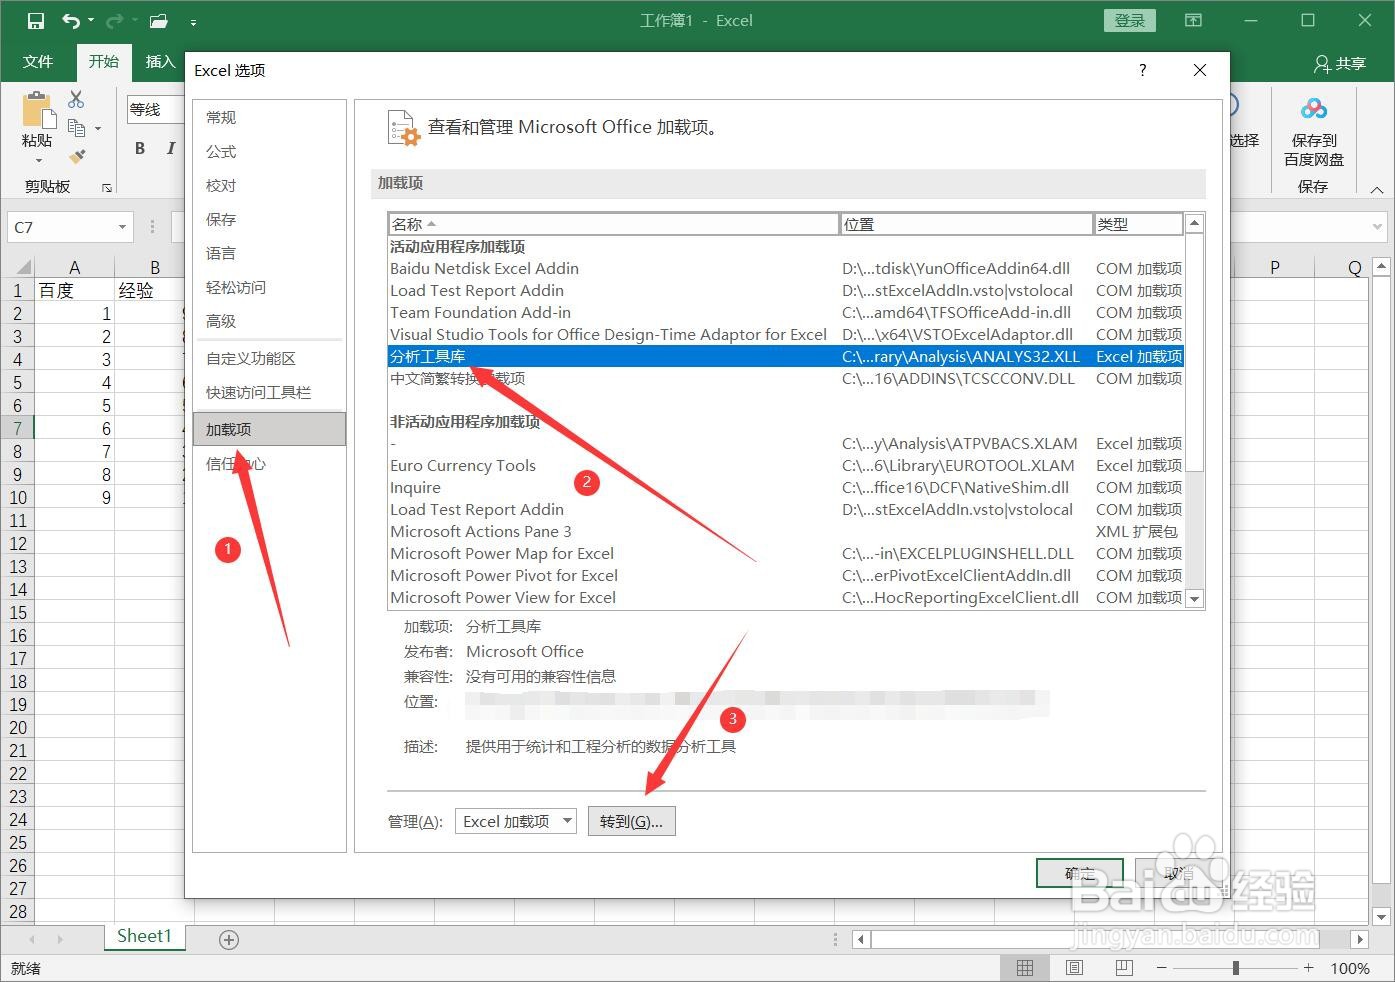1395x982 pixels.
Task: Switch to Normal view icon
Action: (x=1025, y=968)
